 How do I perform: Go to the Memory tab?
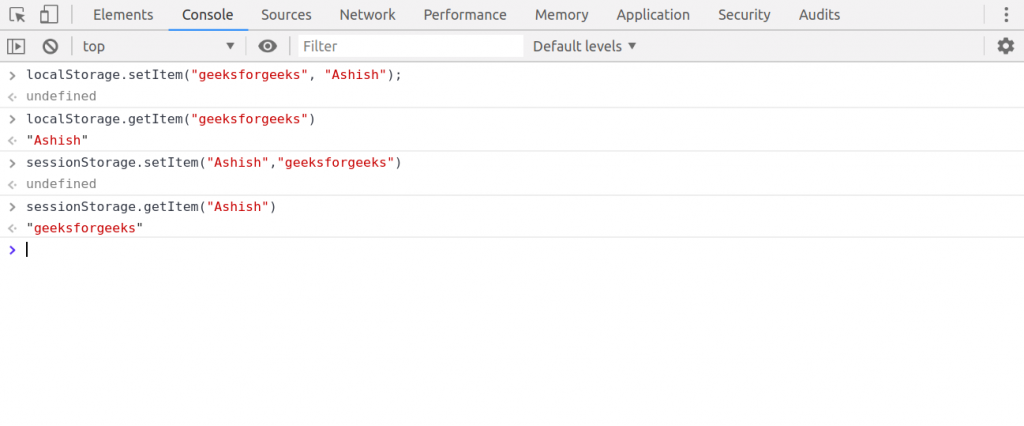[x=561, y=15]
